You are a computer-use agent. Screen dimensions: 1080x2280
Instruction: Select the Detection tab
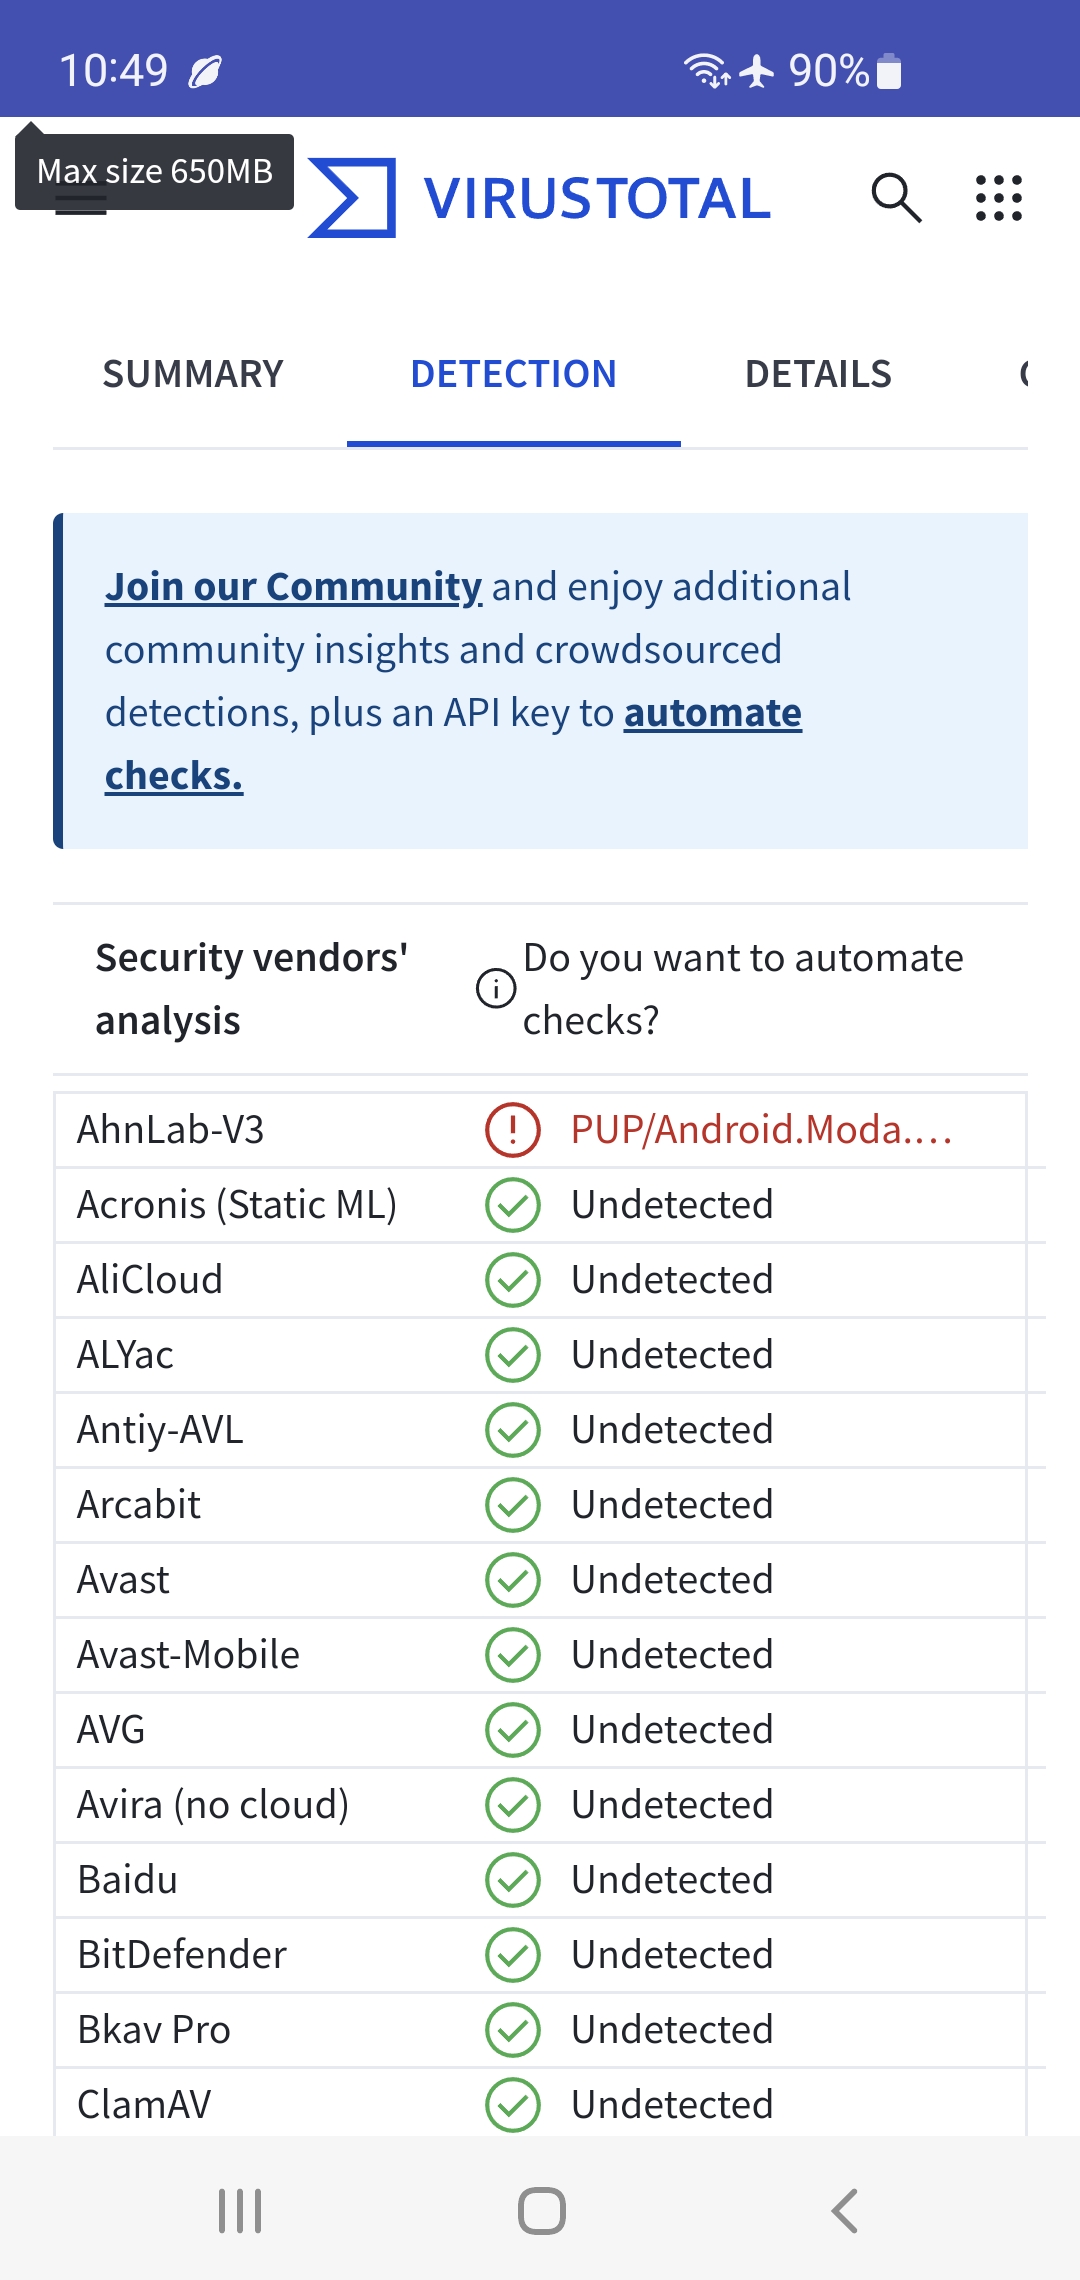[513, 374]
